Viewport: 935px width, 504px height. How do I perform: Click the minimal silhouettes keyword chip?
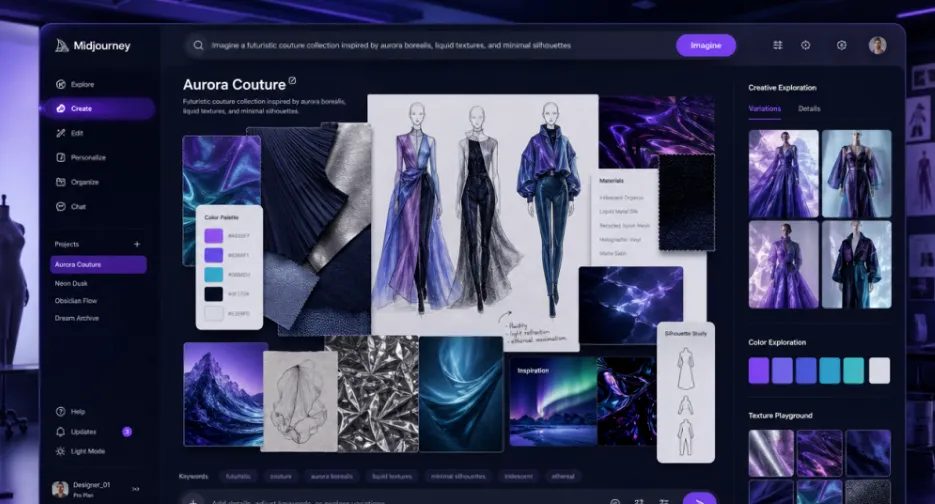point(458,476)
